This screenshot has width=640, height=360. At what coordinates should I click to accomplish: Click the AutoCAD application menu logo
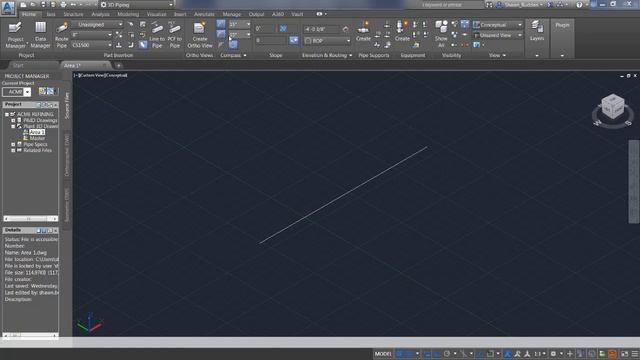pyautogui.click(x=8, y=7)
